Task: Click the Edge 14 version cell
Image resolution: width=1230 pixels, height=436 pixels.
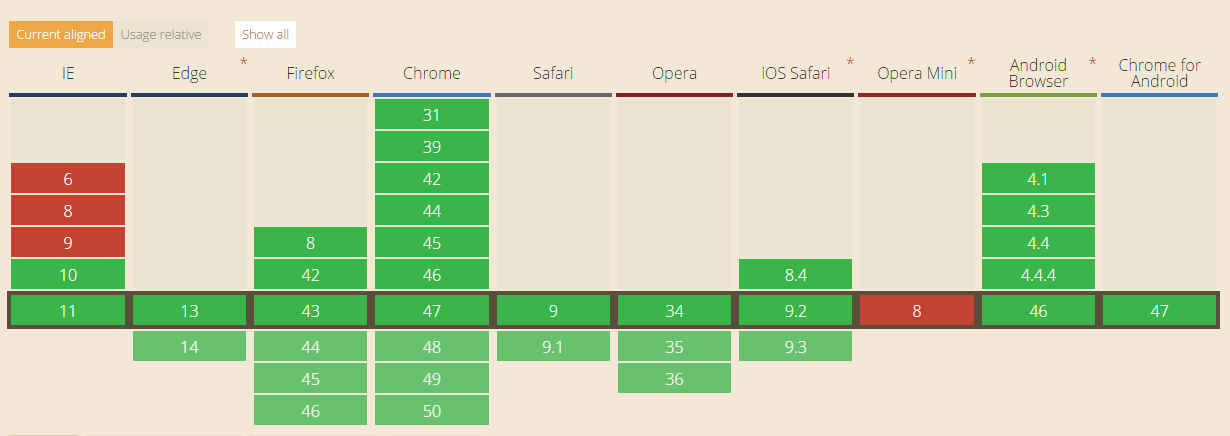Action: (x=189, y=346)
